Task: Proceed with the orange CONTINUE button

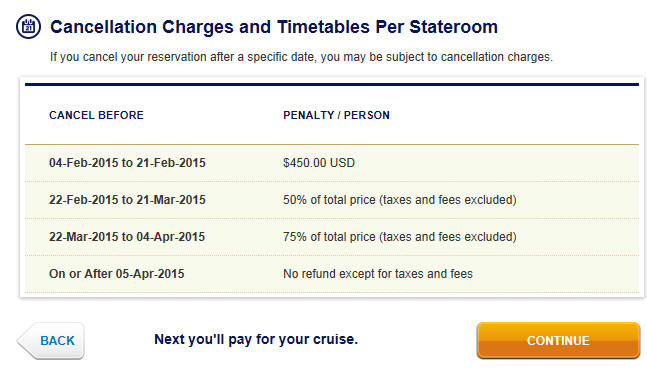Action: (558, 341)
